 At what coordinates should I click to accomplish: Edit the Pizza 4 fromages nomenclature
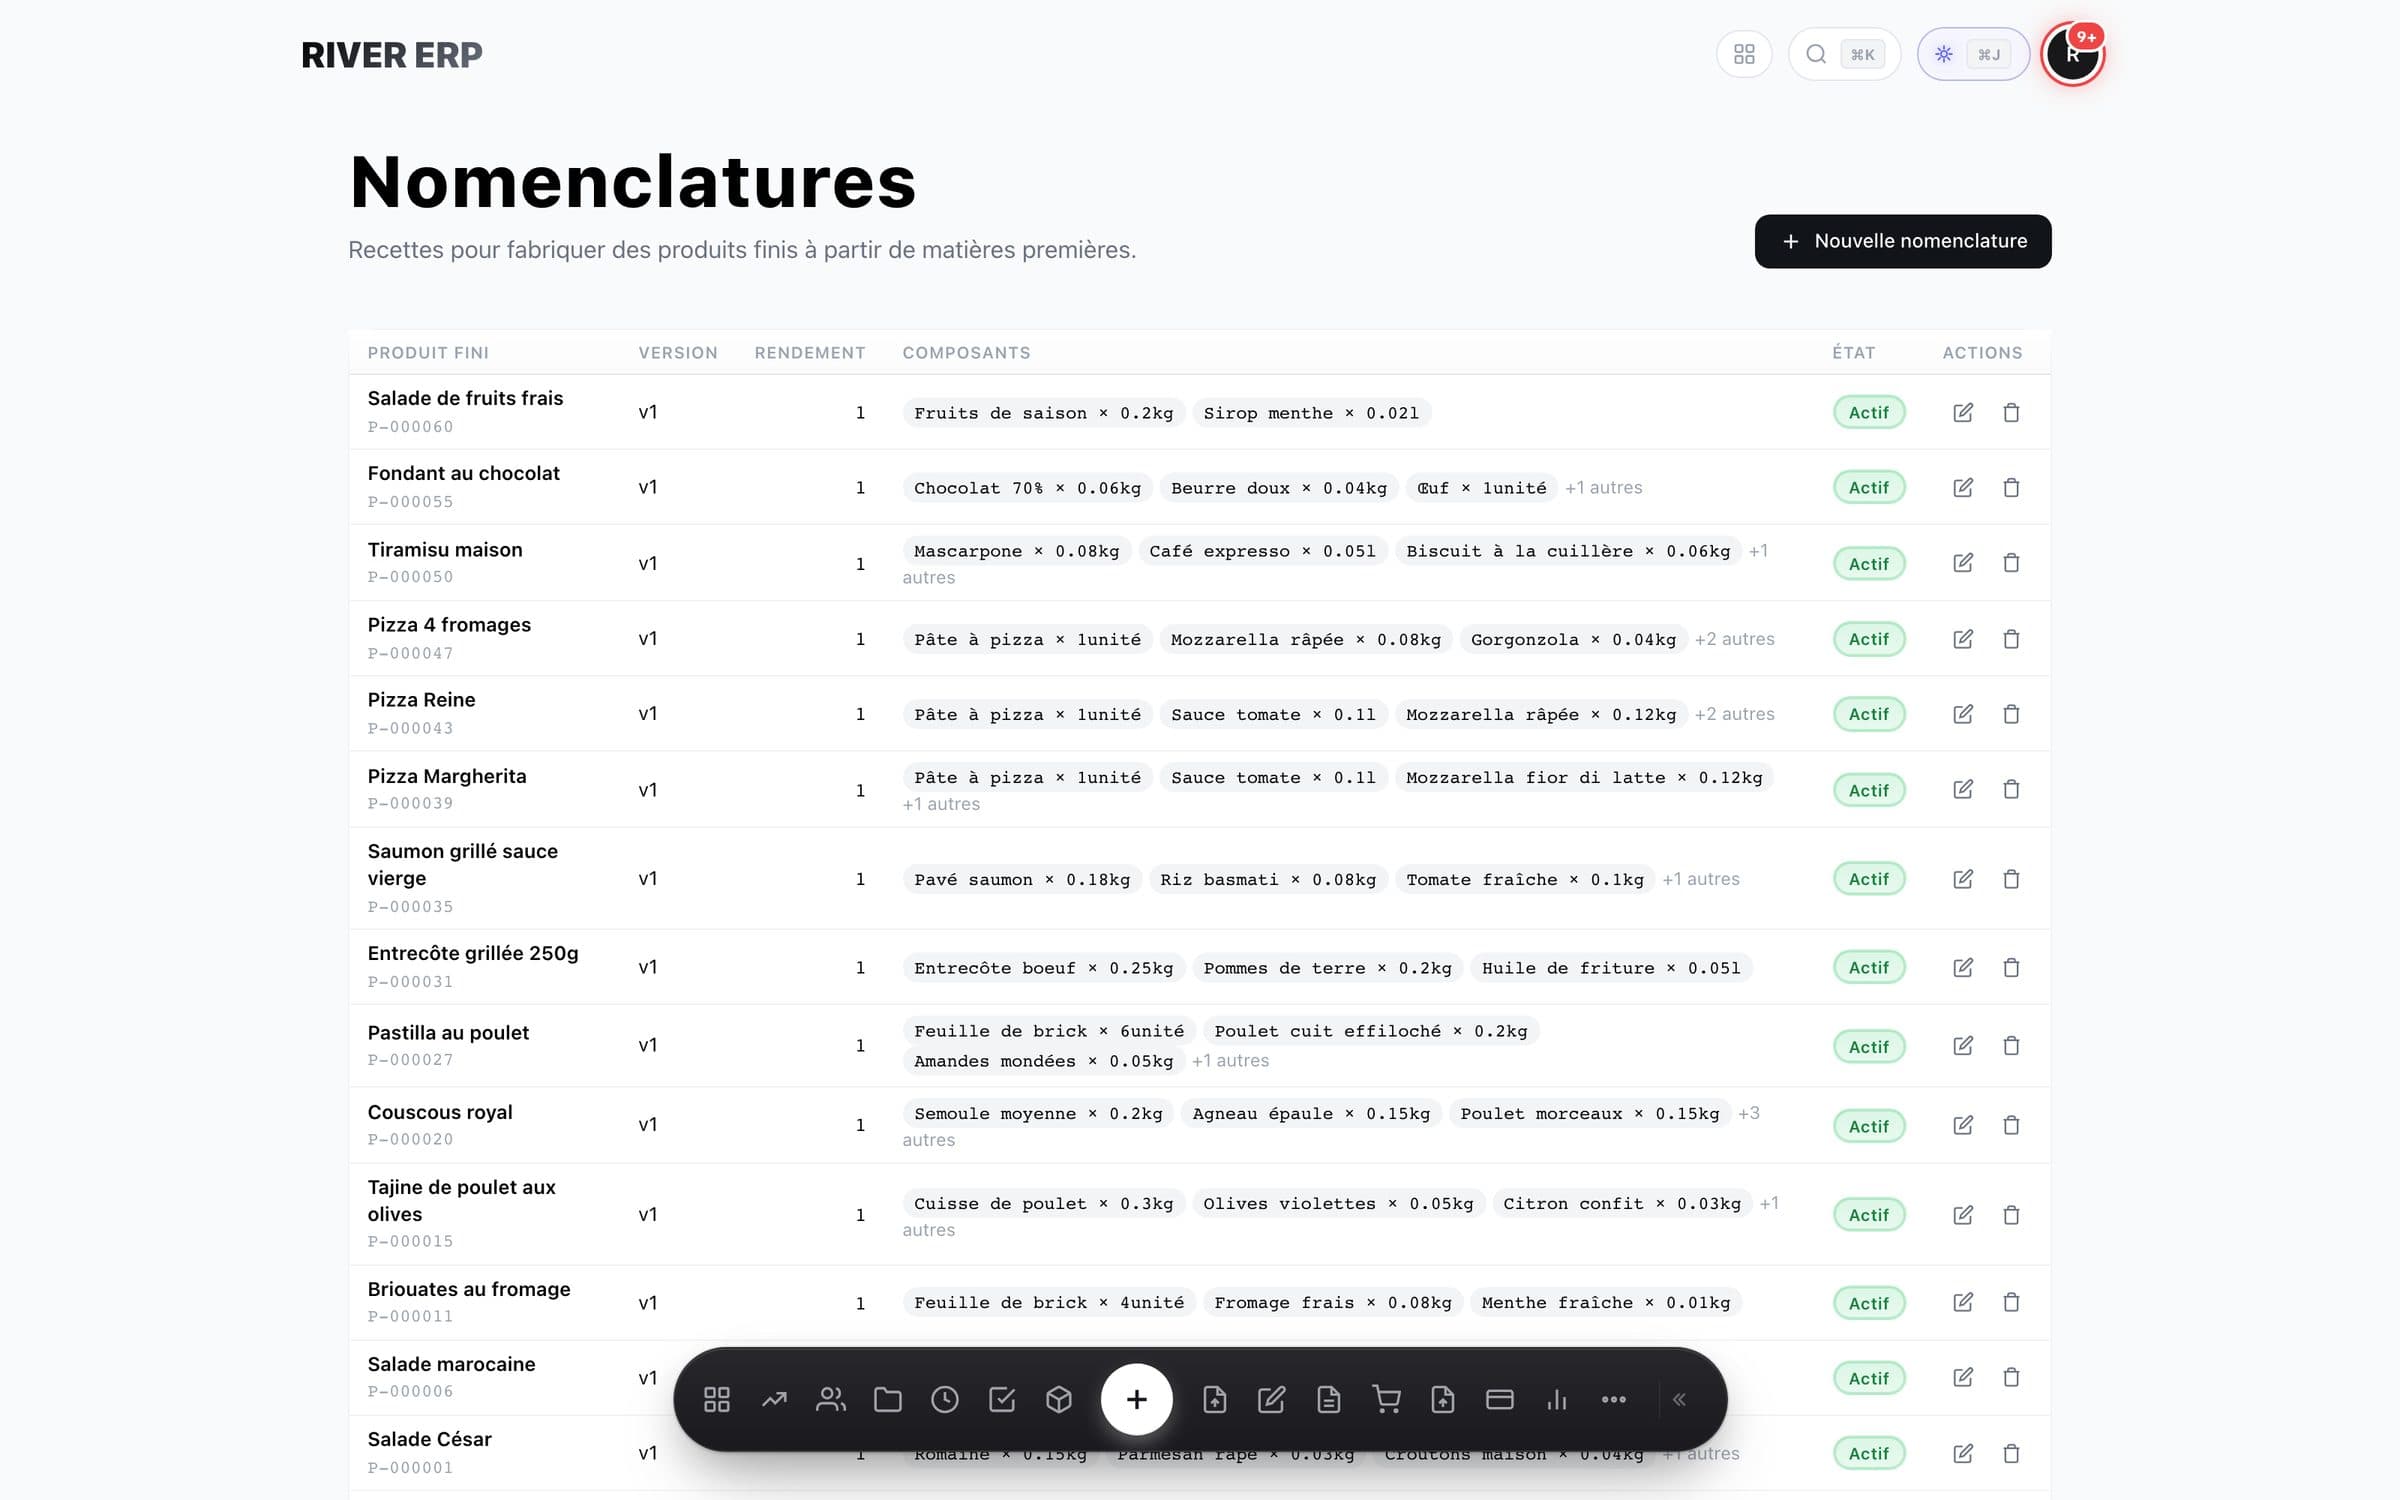click(x=1963, y=638)
